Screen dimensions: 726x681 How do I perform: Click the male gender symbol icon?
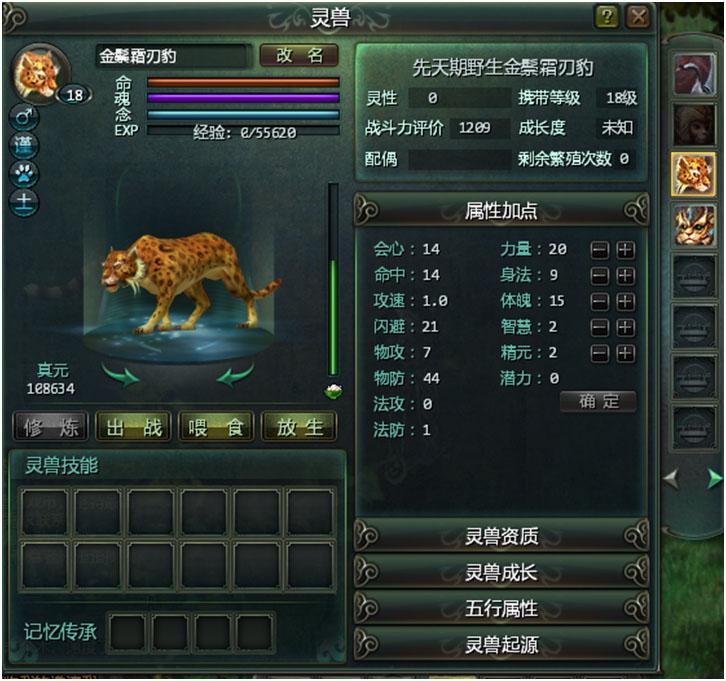tap(24, 116)
